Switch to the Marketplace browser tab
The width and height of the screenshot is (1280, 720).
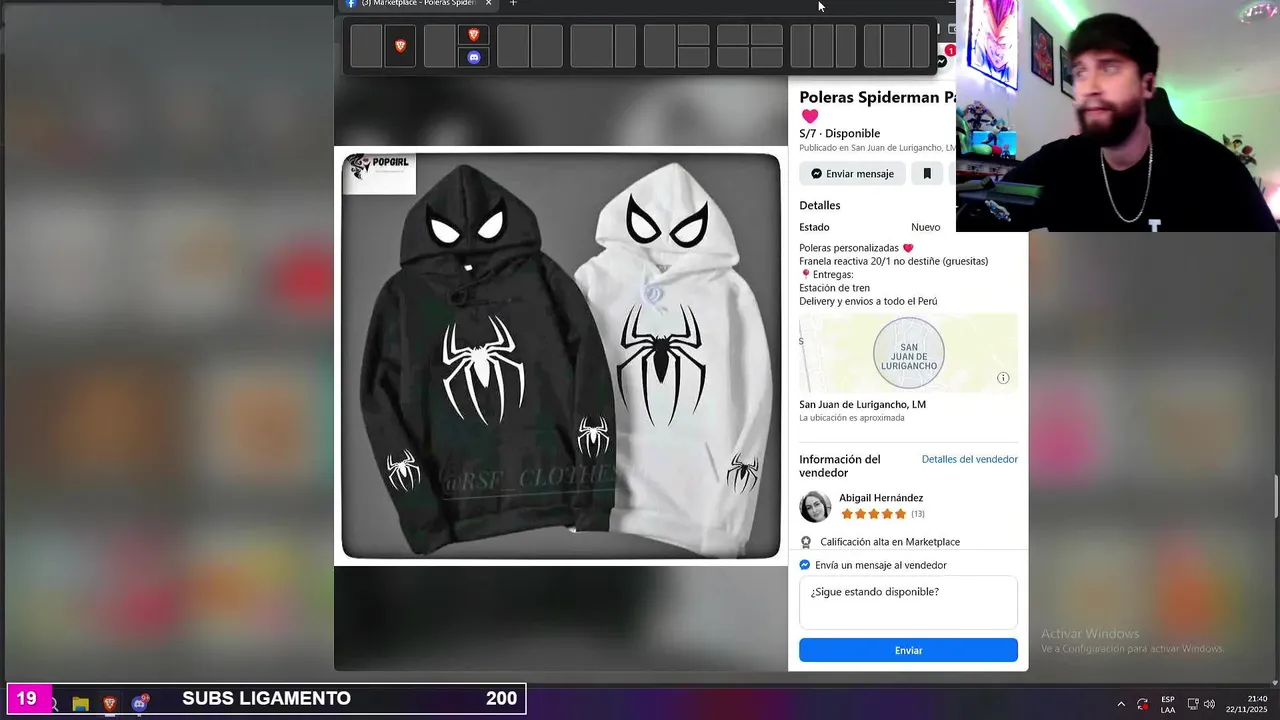pos(418,4)
